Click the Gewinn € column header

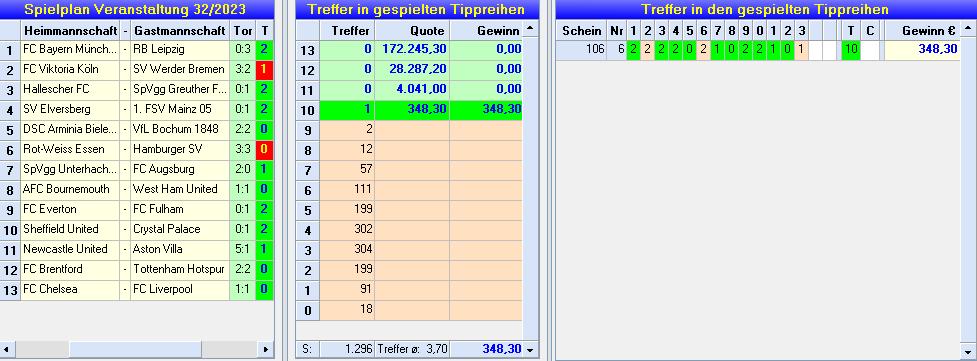tap(922, 31)
